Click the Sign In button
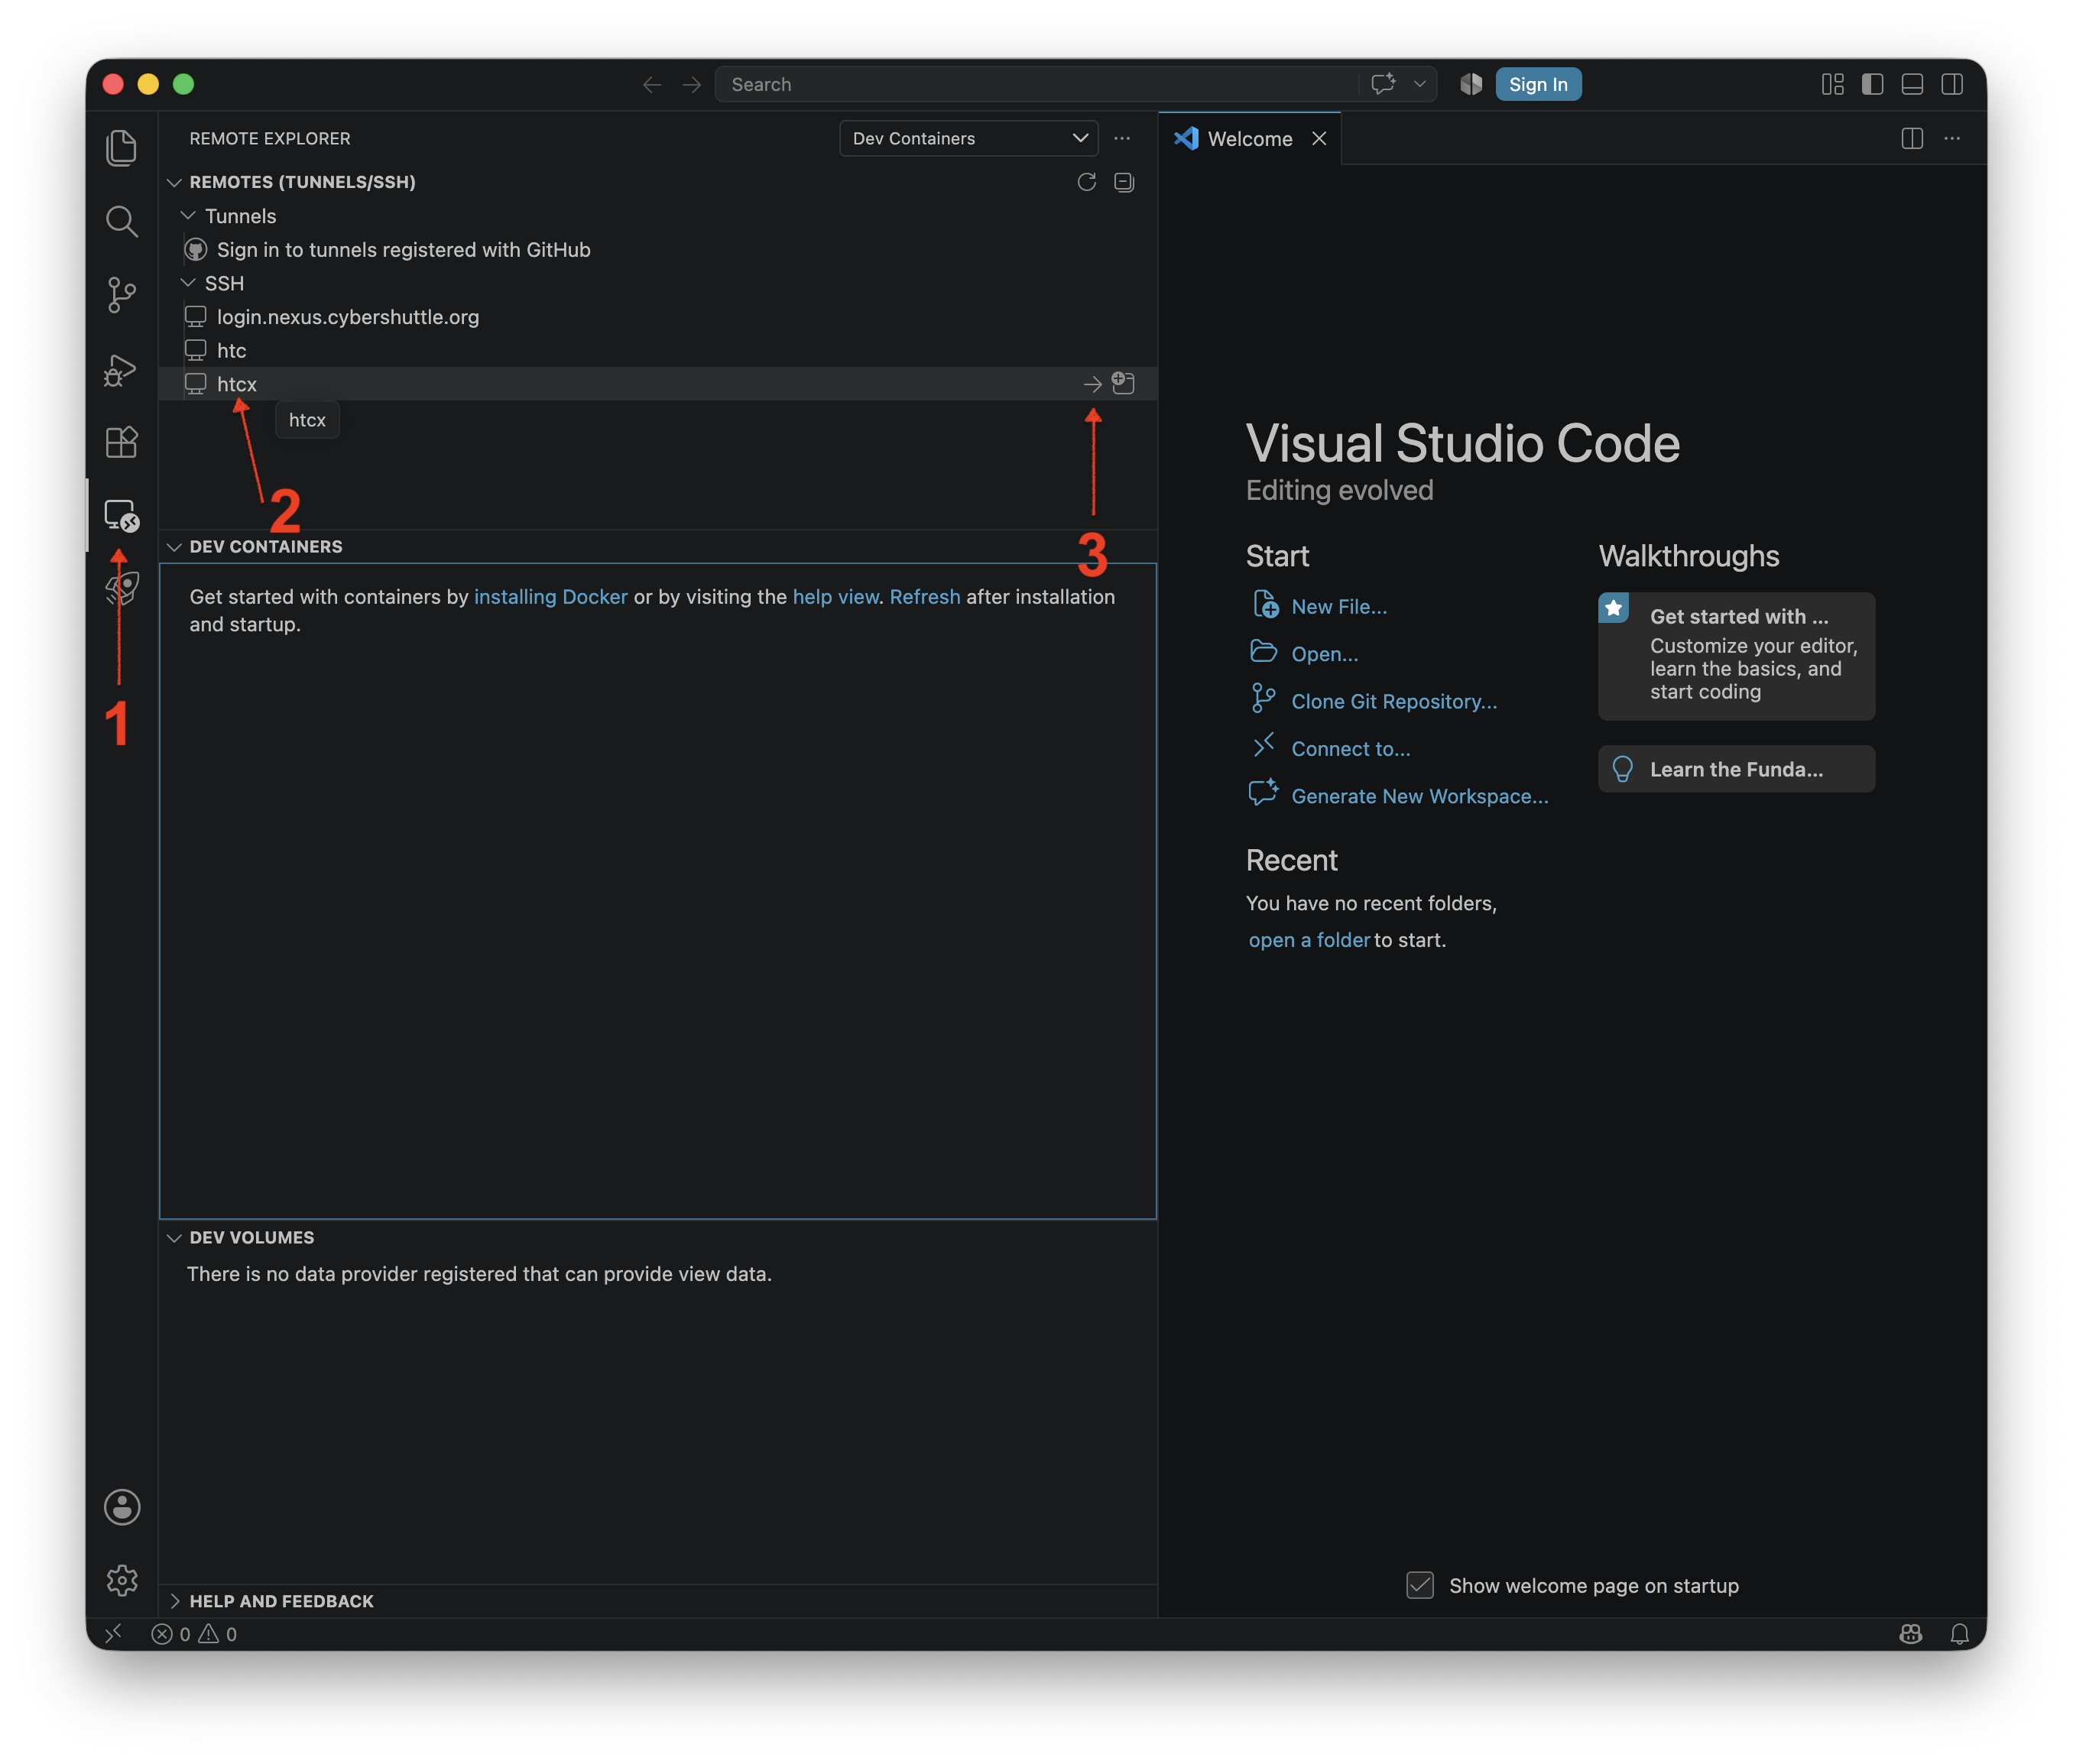This screenshot has width=2073, height=1764. click(1538, 84)
